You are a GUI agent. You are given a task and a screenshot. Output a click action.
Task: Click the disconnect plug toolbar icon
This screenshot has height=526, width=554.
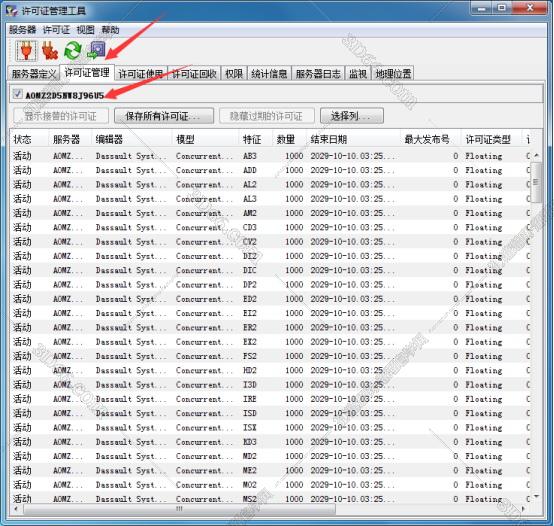pyautogui.click(x=50, y=50)
